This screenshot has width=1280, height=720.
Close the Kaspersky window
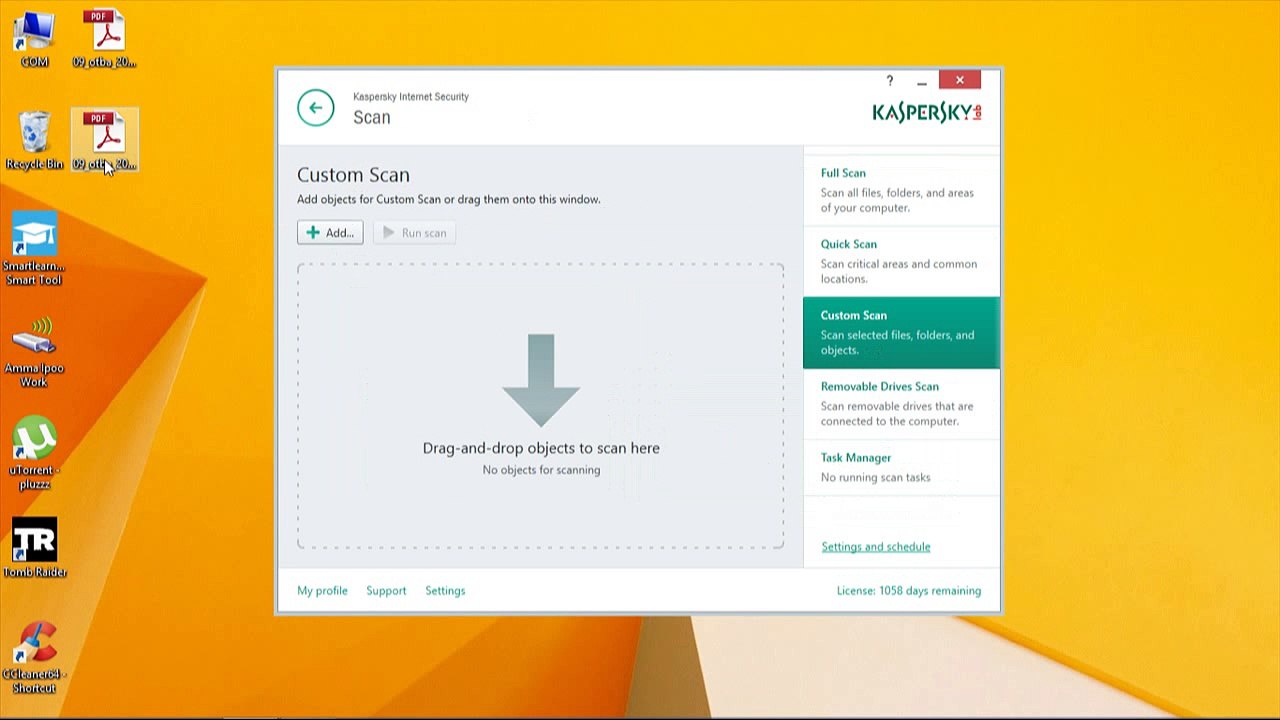(960, 80)
